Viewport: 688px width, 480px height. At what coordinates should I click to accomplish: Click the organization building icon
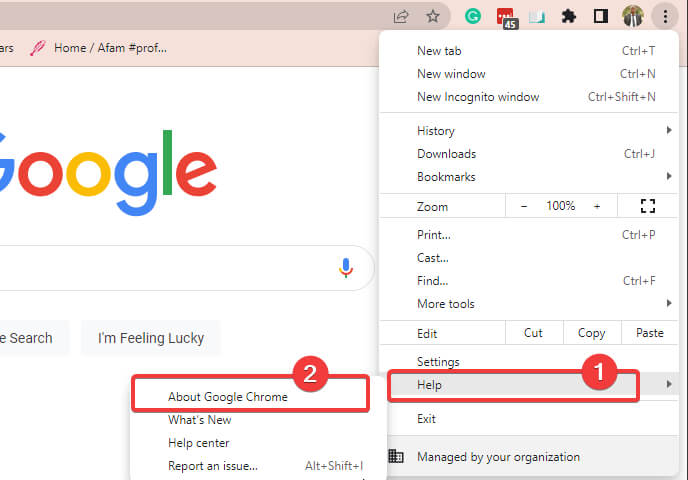(396, 456)
